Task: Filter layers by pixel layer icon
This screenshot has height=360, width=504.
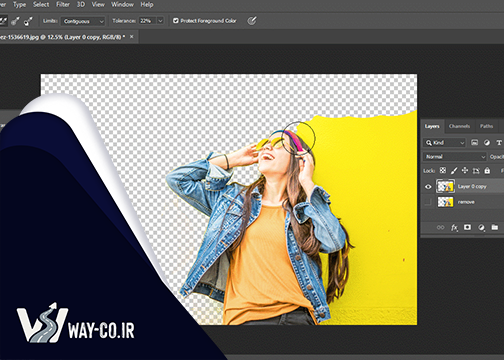Action: 474,143
